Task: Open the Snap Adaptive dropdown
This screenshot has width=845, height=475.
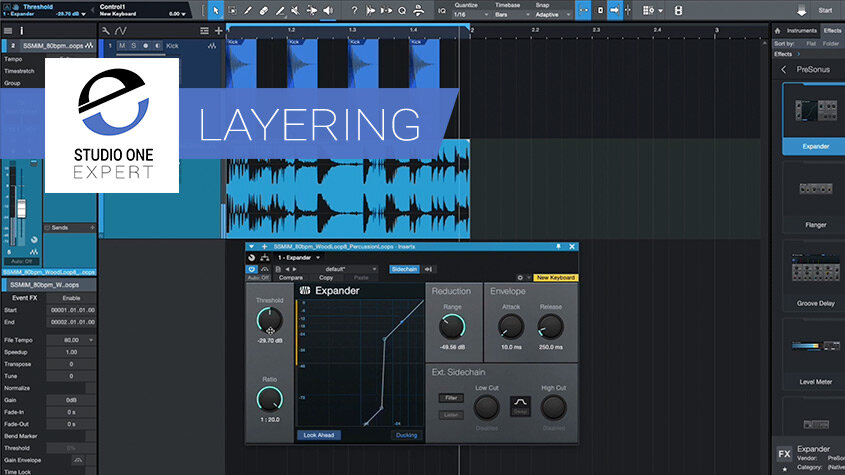Action: (x=553, y=15)
